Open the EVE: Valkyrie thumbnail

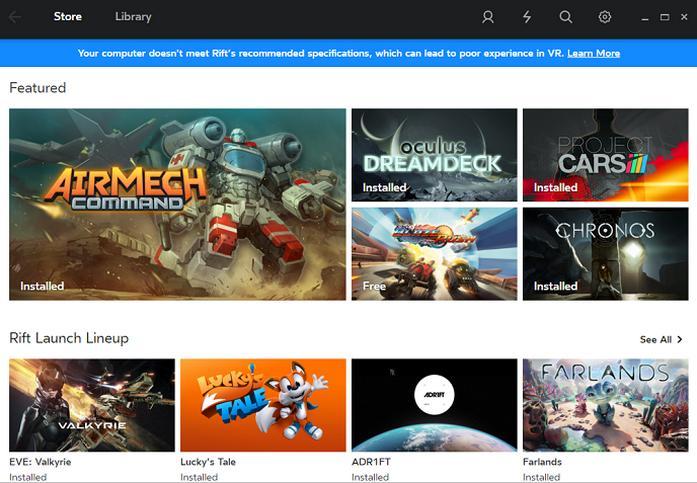[x=92, y=405]
